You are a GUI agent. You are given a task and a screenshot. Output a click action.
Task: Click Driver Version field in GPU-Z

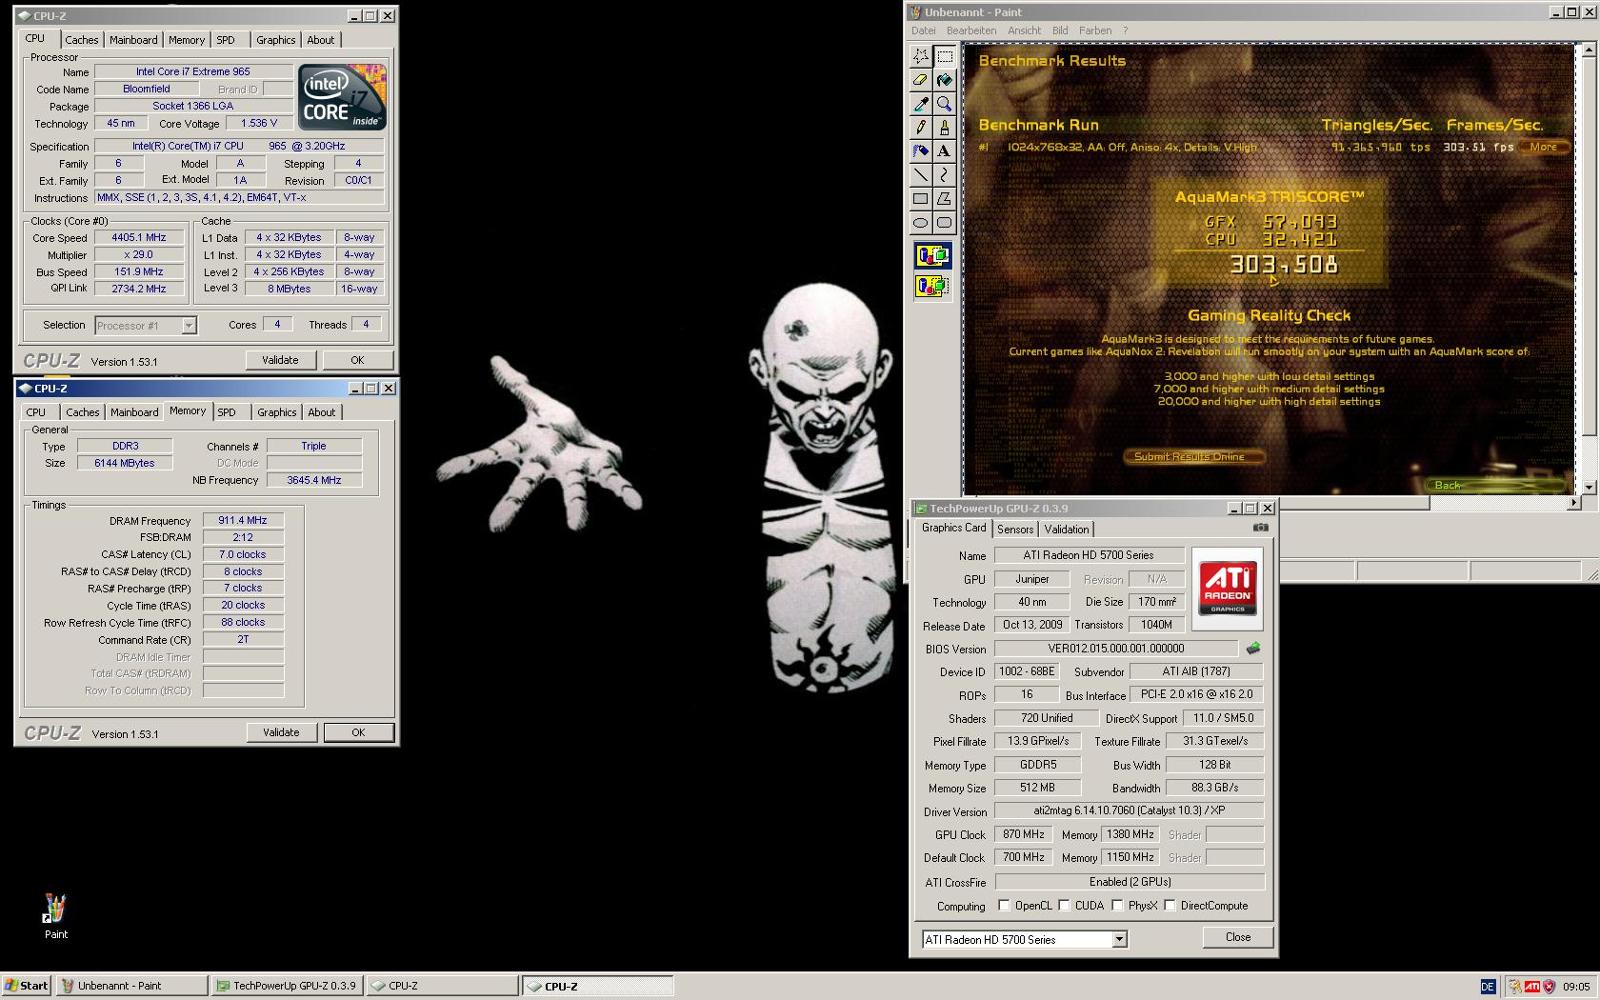(1130, 811)
